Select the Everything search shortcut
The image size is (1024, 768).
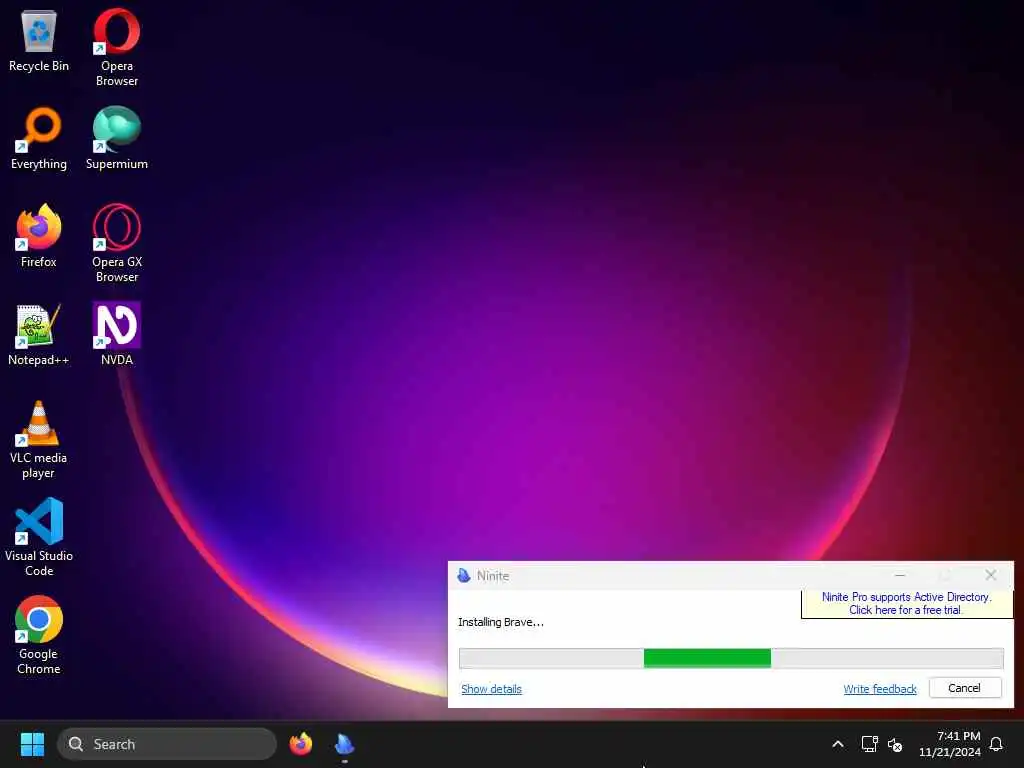(39, 138)
